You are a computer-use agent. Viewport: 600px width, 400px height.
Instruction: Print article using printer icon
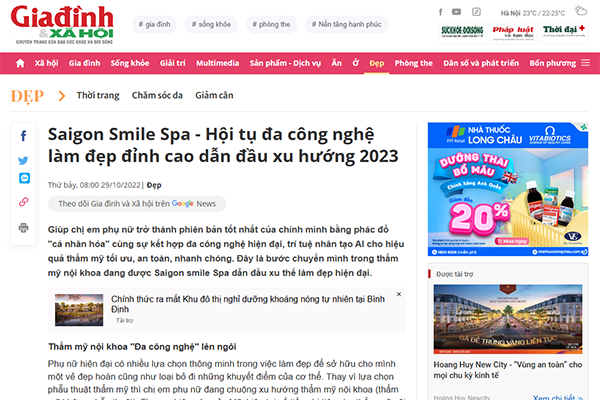click(24, 228)
